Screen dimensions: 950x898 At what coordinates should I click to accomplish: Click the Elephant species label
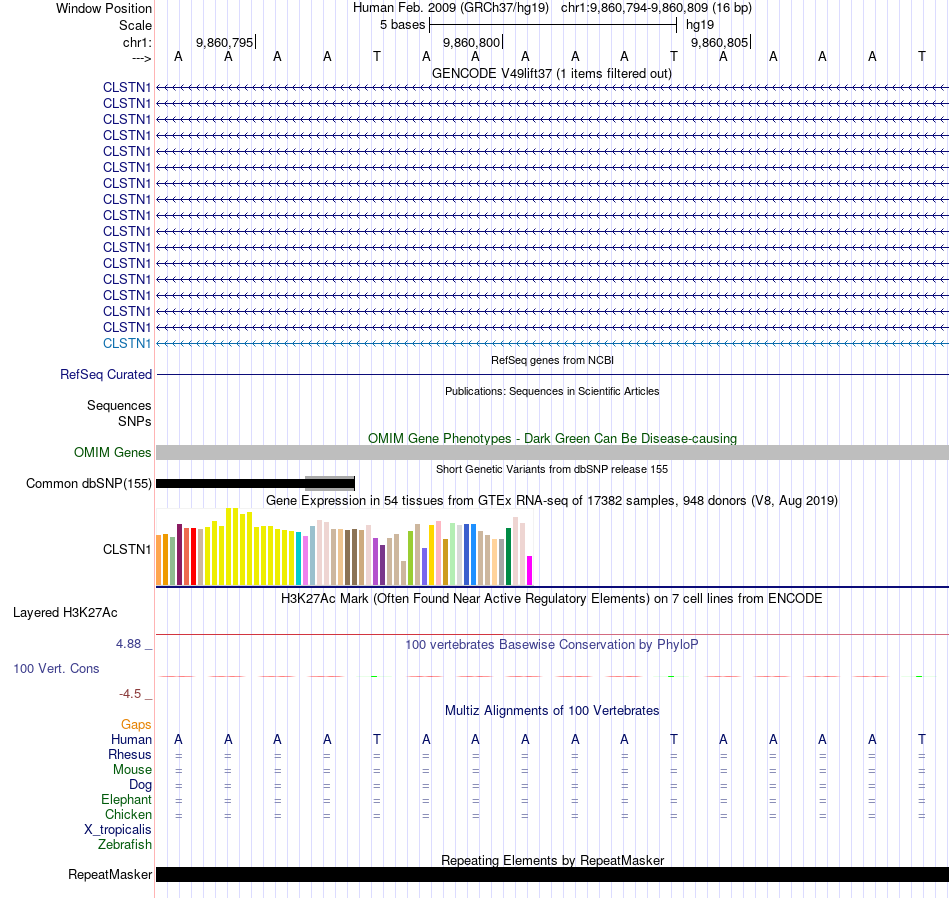(126, 800)
